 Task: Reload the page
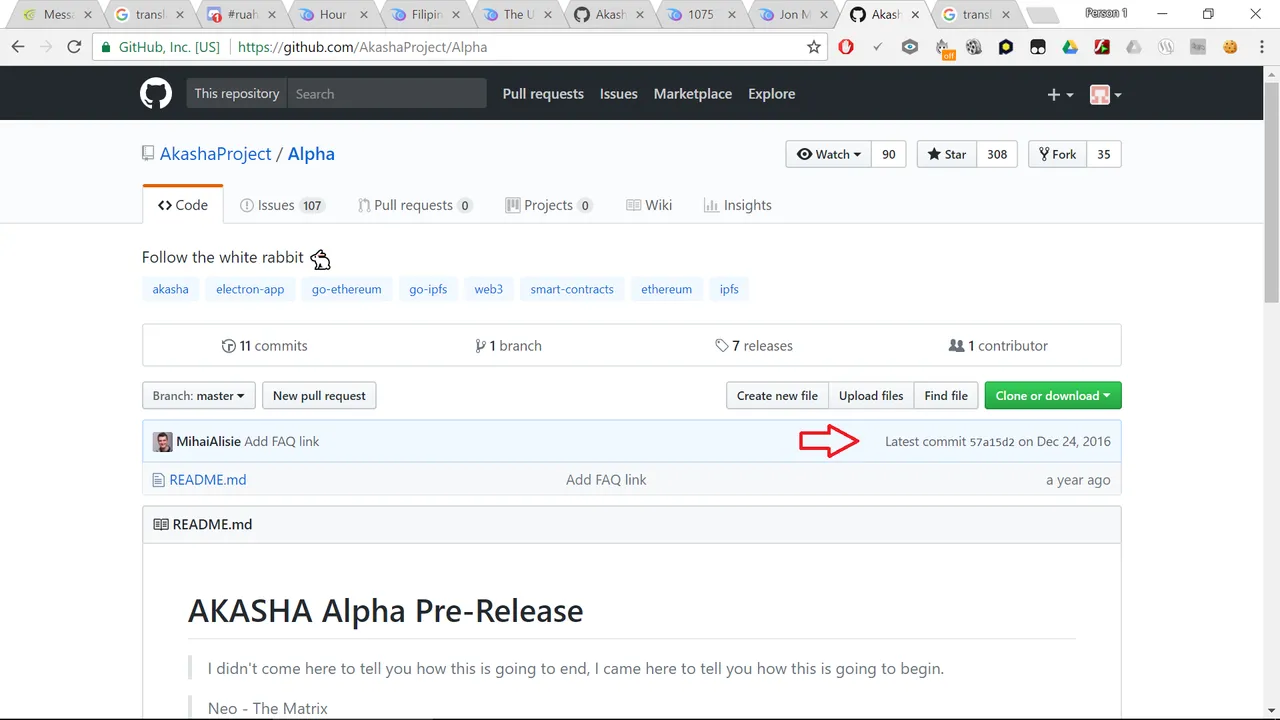pos(74,47)
